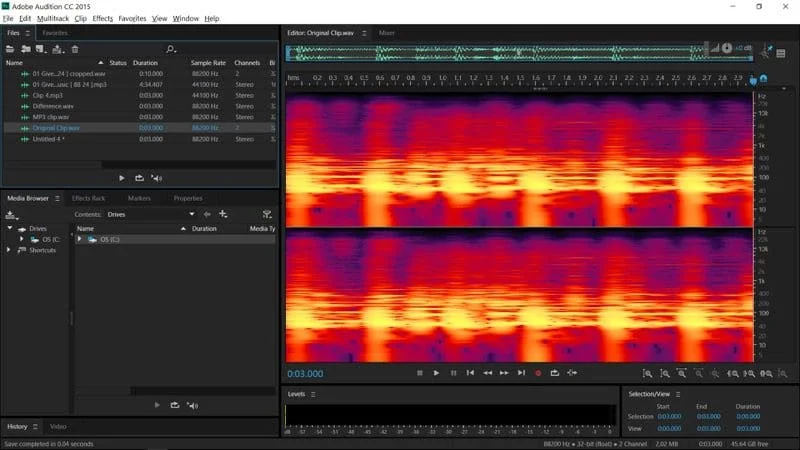Click Zoom In Time icon
Image resolution: width=800 pixels, height=450 pixels.
coord(682,373)
